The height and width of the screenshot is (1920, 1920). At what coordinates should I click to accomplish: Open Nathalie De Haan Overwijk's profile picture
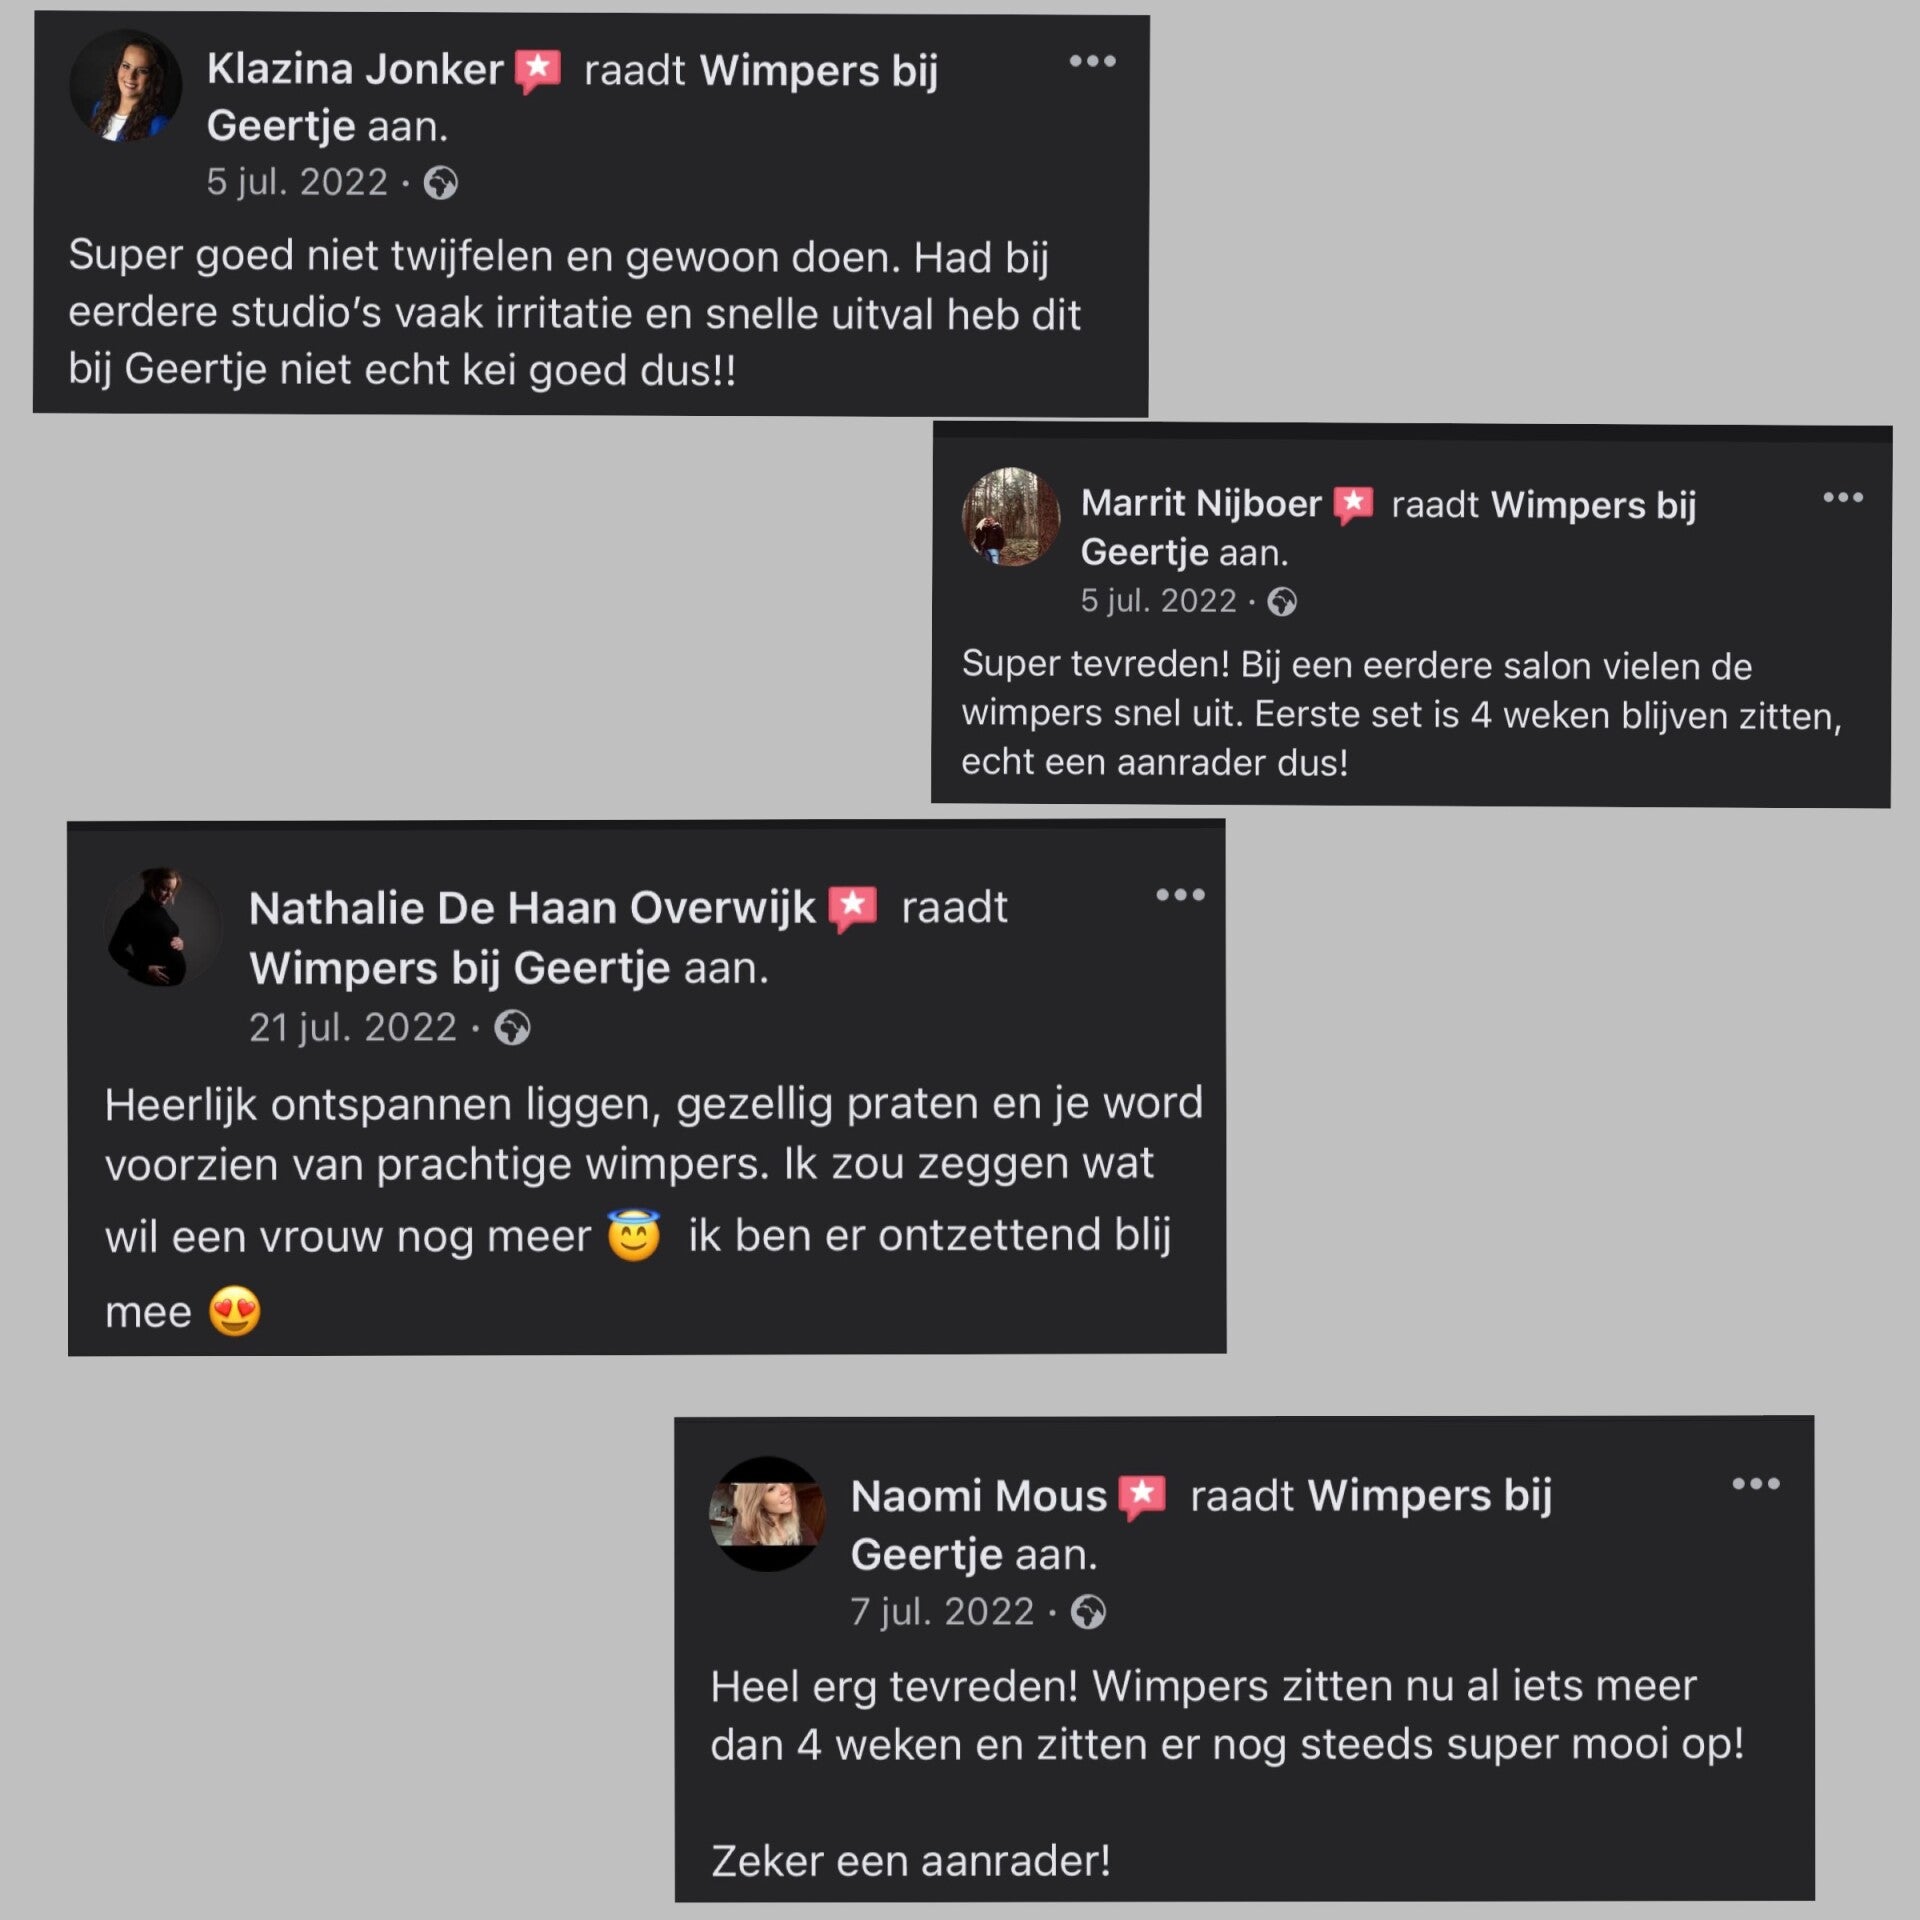click(x=162, y=928)
